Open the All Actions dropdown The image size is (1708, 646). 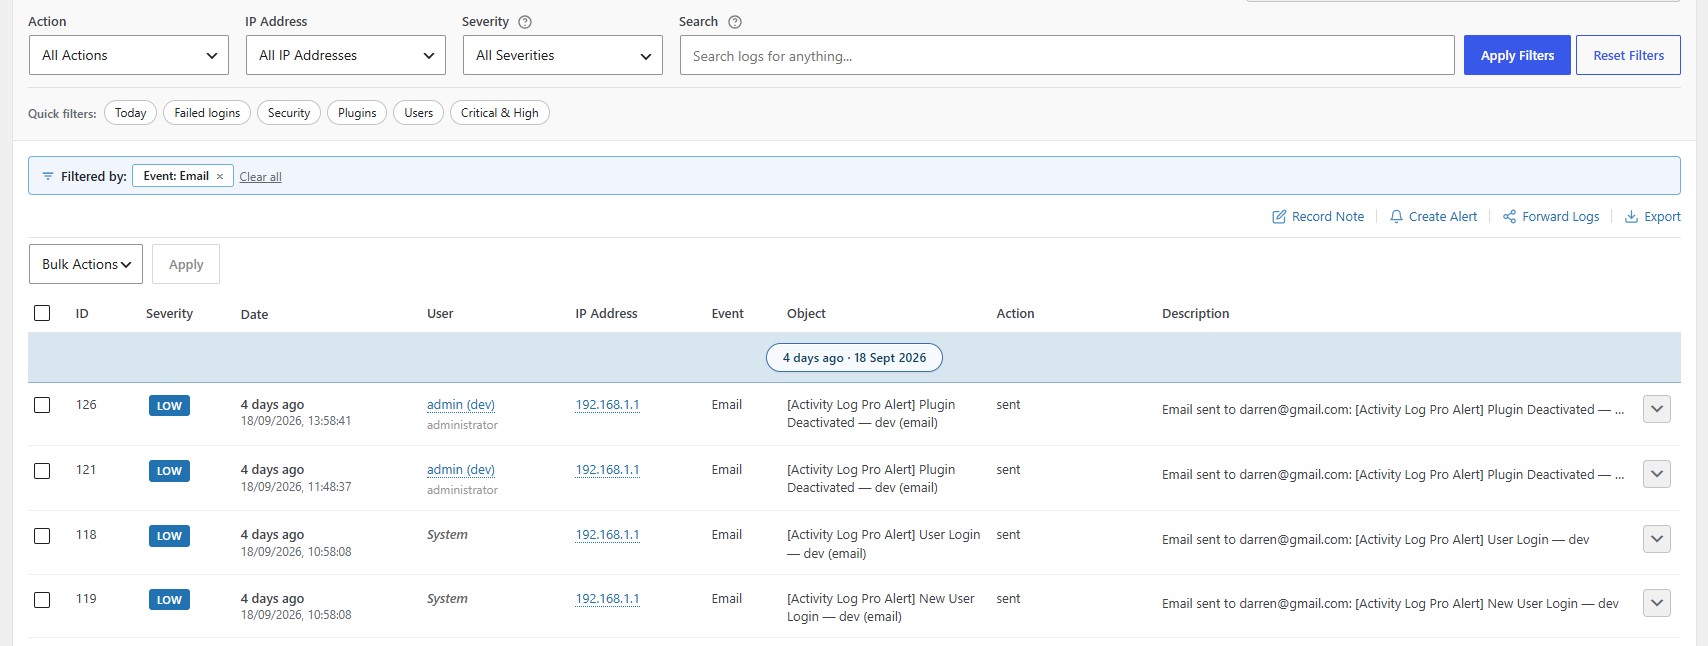pyautogui.click(x=129, y=55)
